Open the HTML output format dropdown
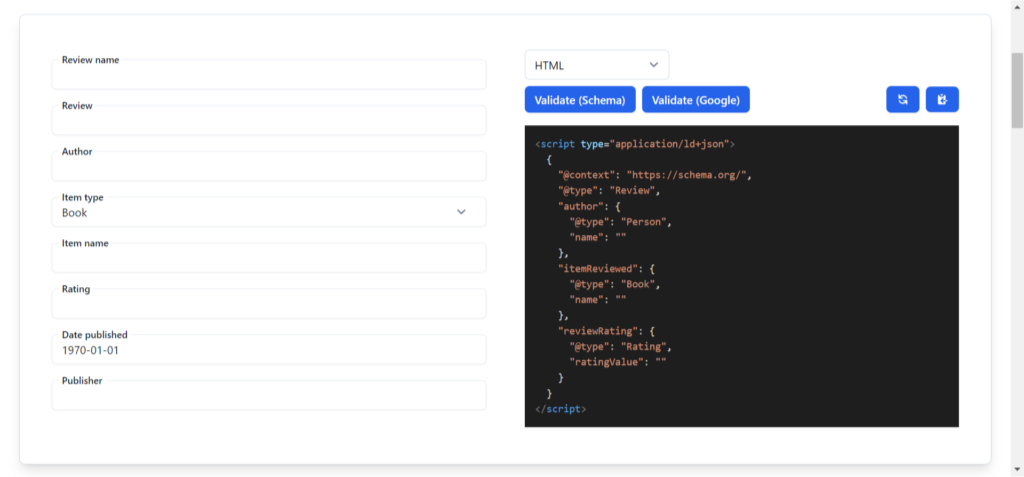The height and width of the screenshot is (477, 1024). 597,65
